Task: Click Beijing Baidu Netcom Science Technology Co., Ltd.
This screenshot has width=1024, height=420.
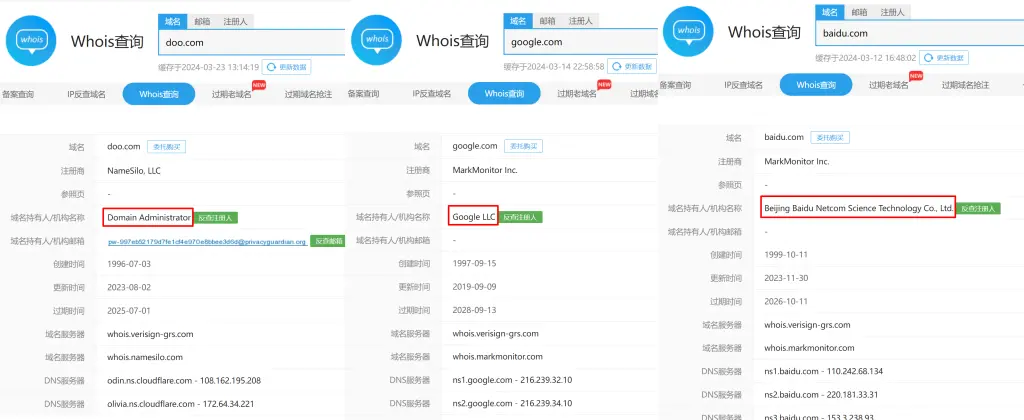Action: (x=859, y=208)
